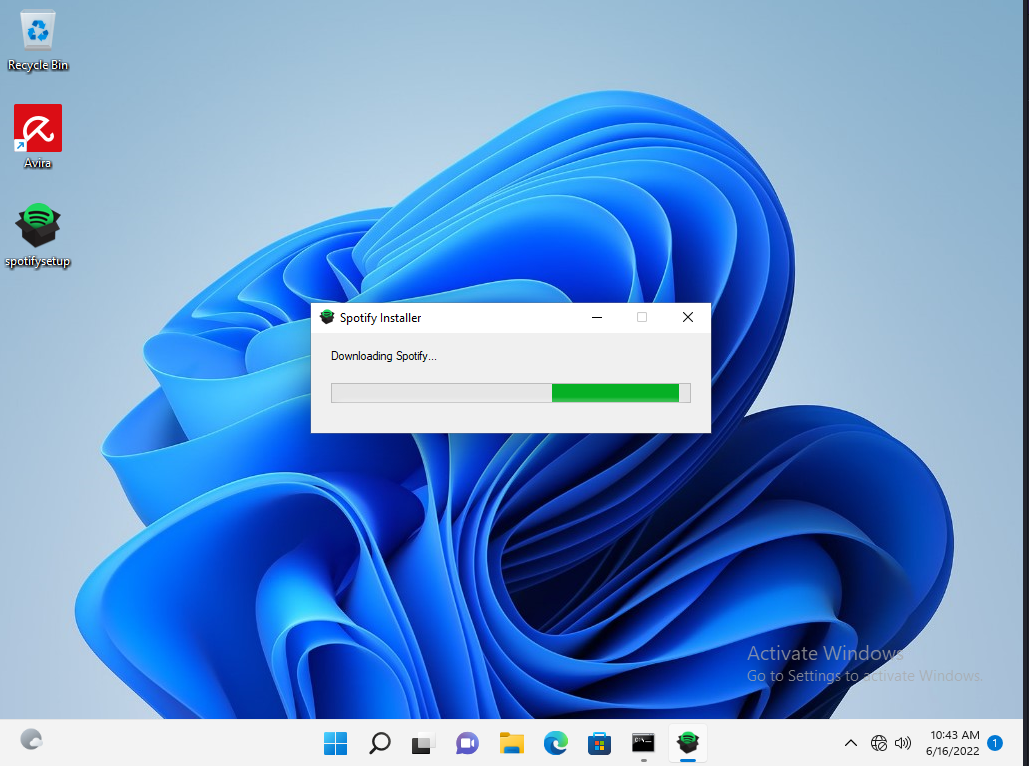Launch Chat from the taskbar

point(467,743)
